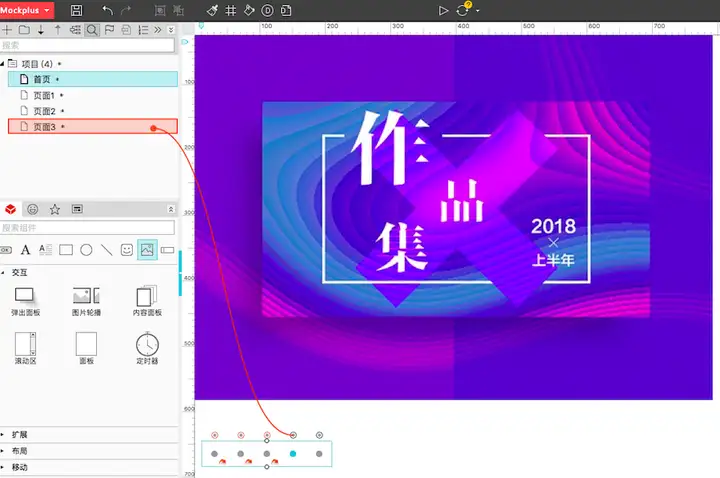Redo the undone action
720x478 pixels.
[126, 10]
